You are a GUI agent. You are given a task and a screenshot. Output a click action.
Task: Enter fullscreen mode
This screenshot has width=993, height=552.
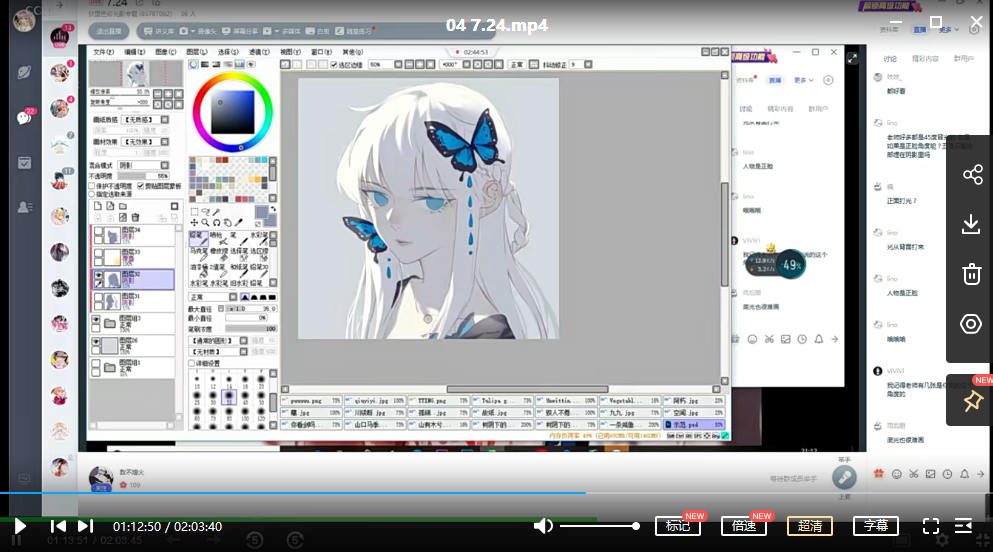click(x=930, y=526)
